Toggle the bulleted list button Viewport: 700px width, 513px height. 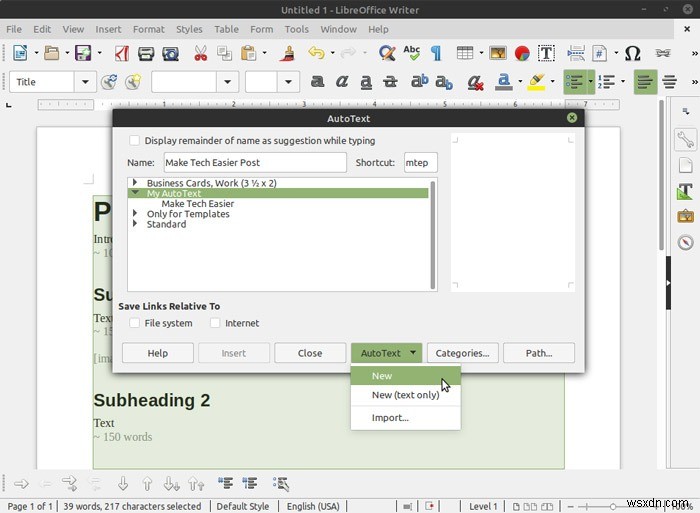coord(575,82)
